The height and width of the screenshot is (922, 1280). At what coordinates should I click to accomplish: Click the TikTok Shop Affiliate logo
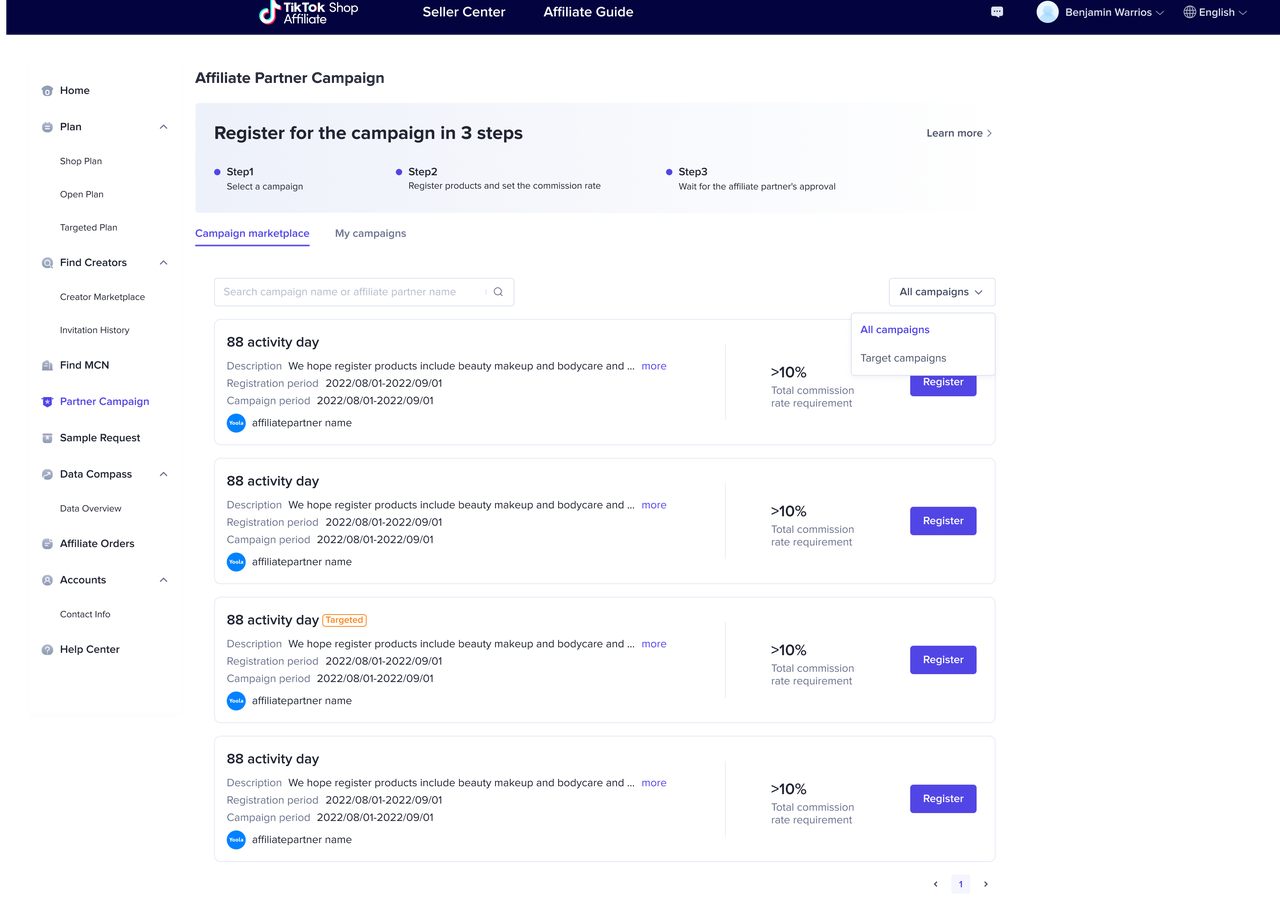pos(308,12)
